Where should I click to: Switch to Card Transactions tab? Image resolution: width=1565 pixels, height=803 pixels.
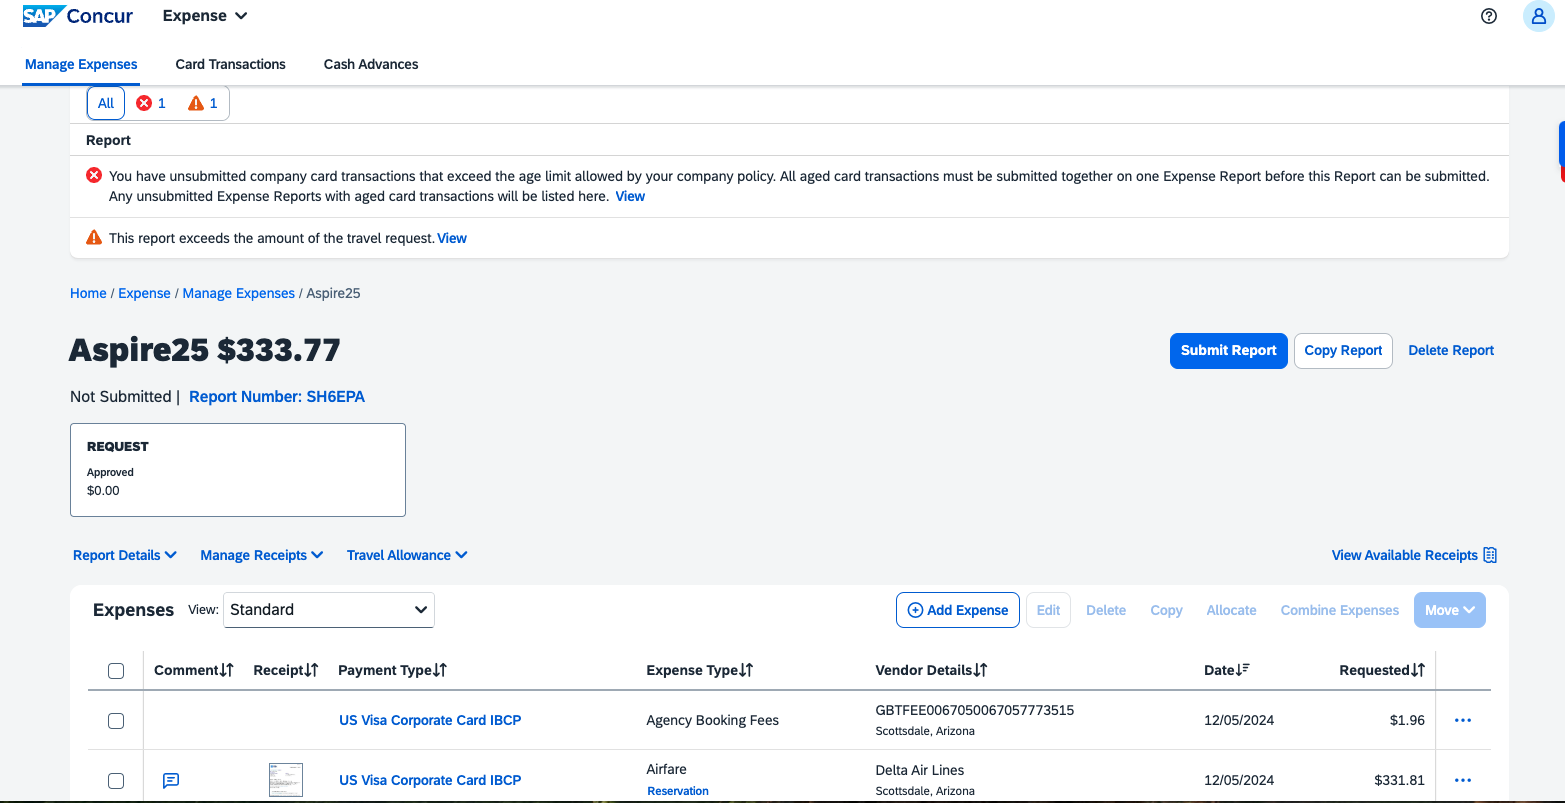[x=231, y=64]
